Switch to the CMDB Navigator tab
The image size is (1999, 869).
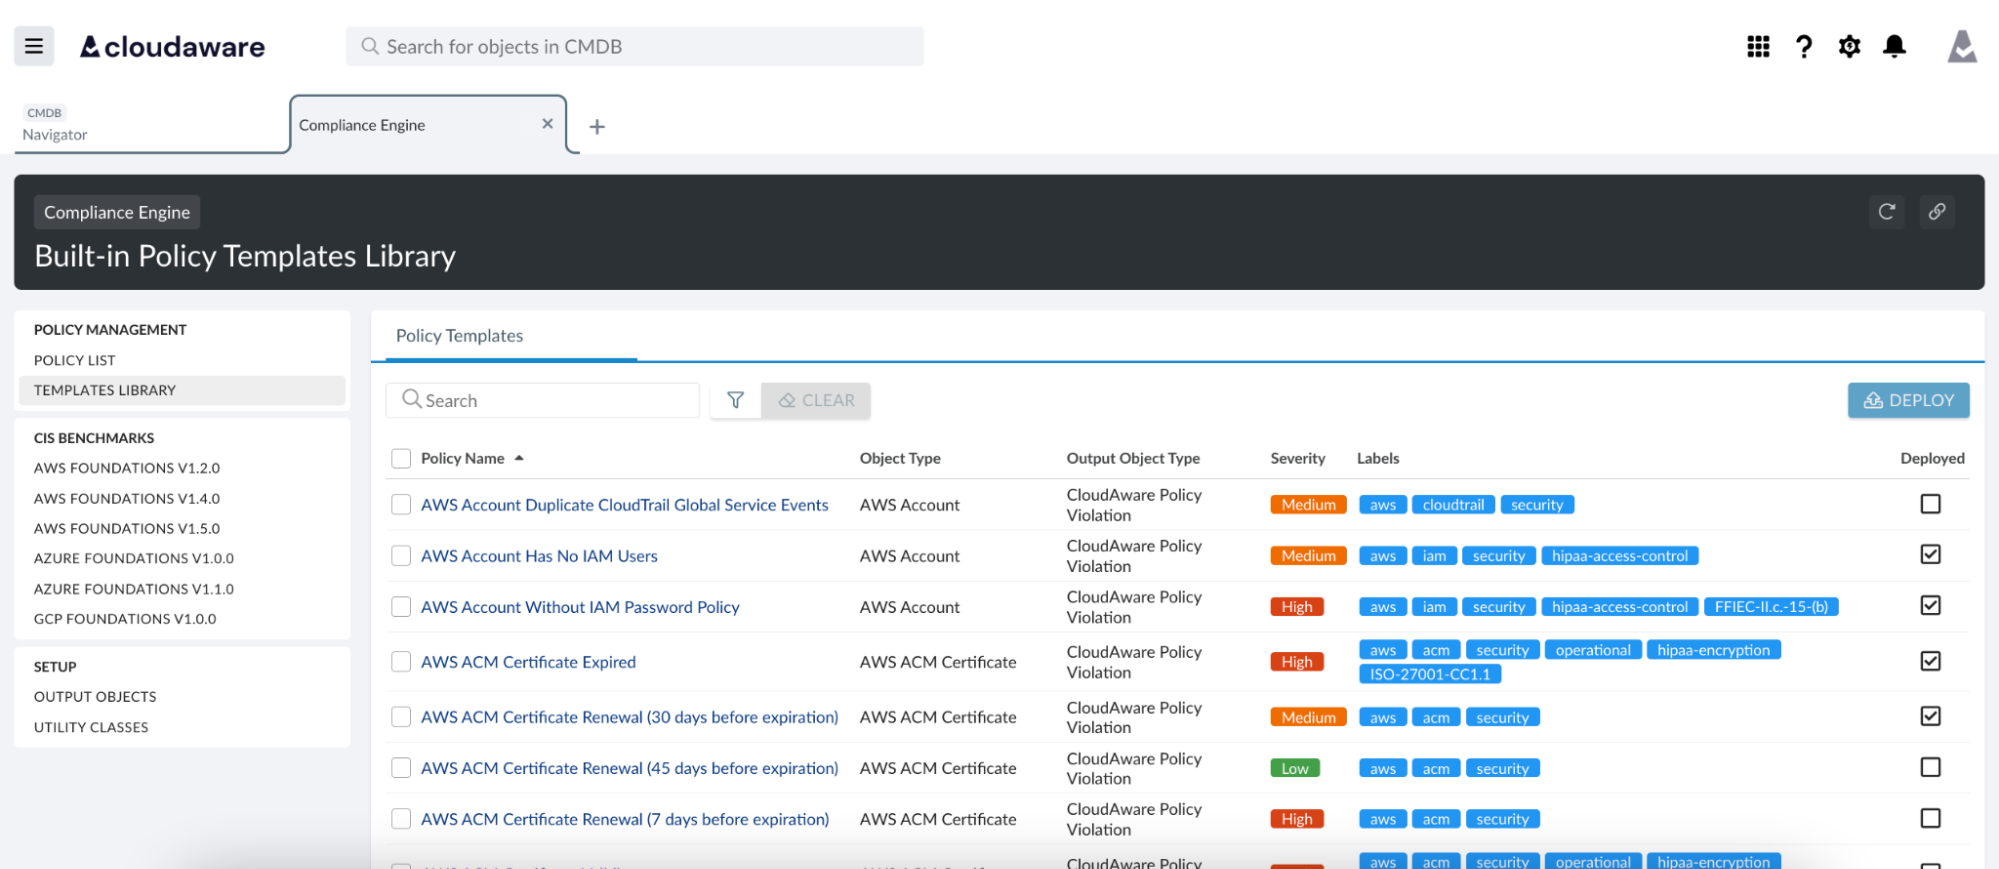tap(150, 125)
